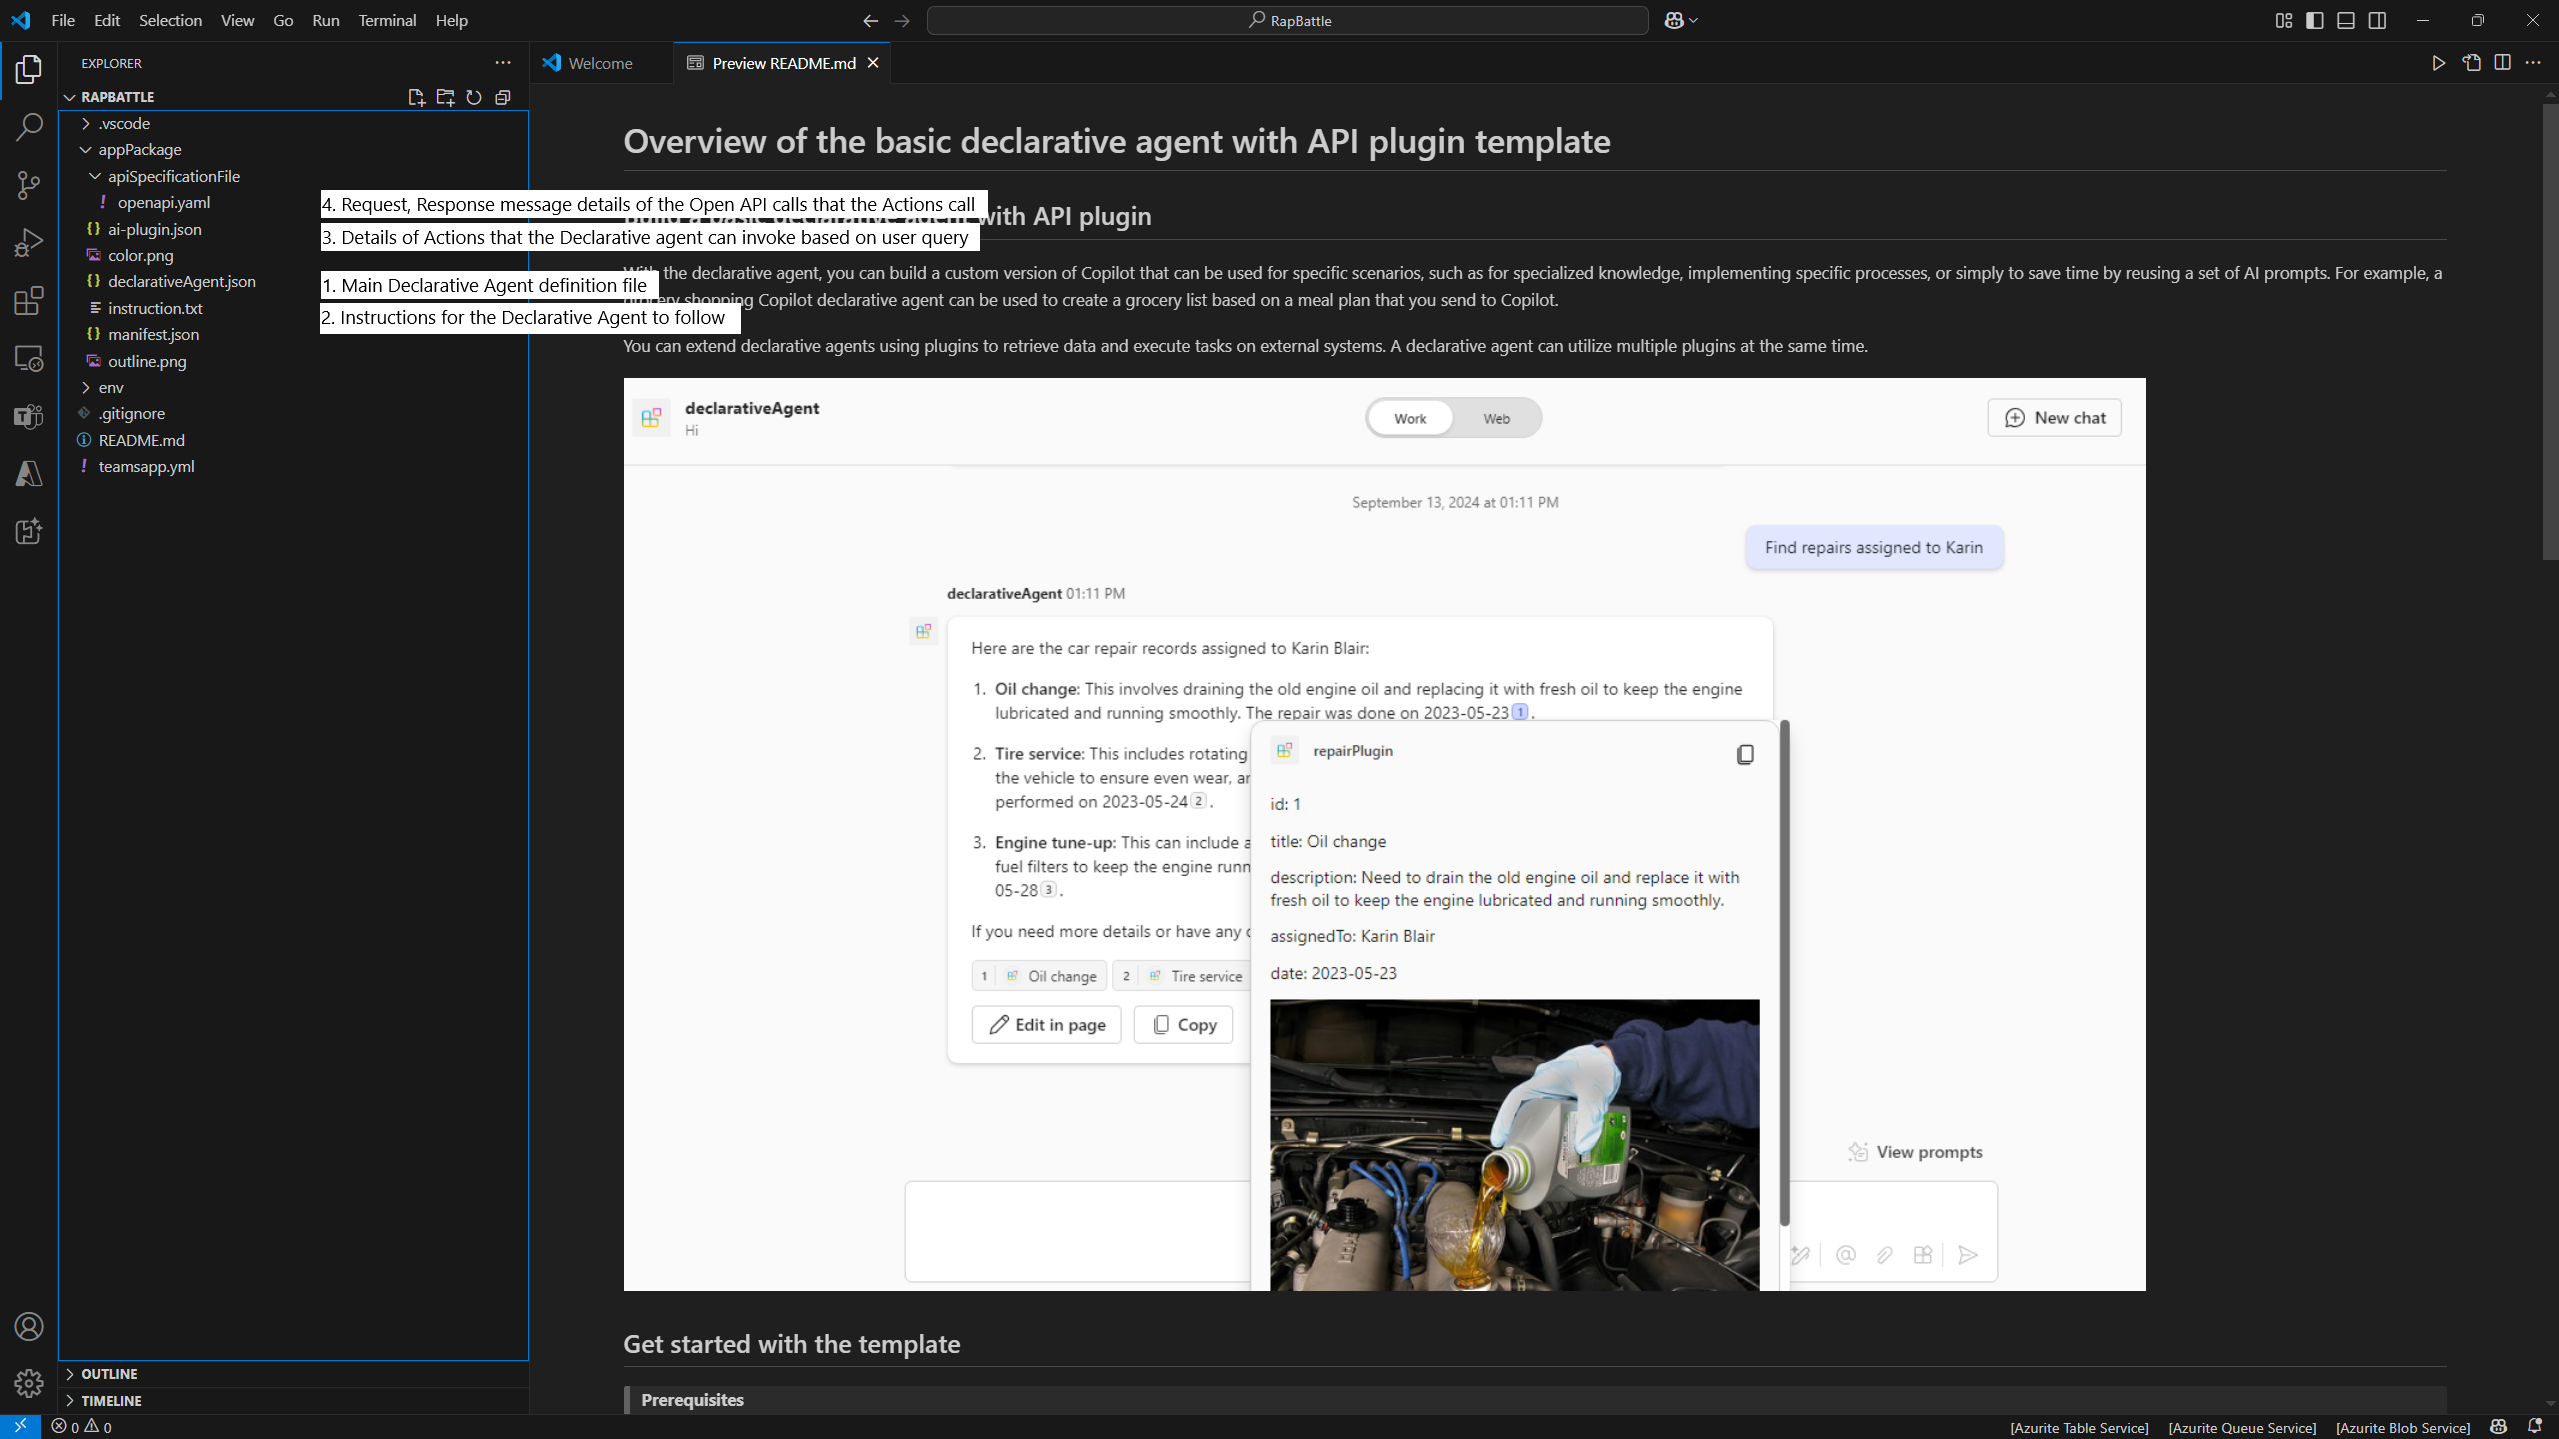
Task: Click the Azurite Queue Service status item
Action: click(2242, 1427)
